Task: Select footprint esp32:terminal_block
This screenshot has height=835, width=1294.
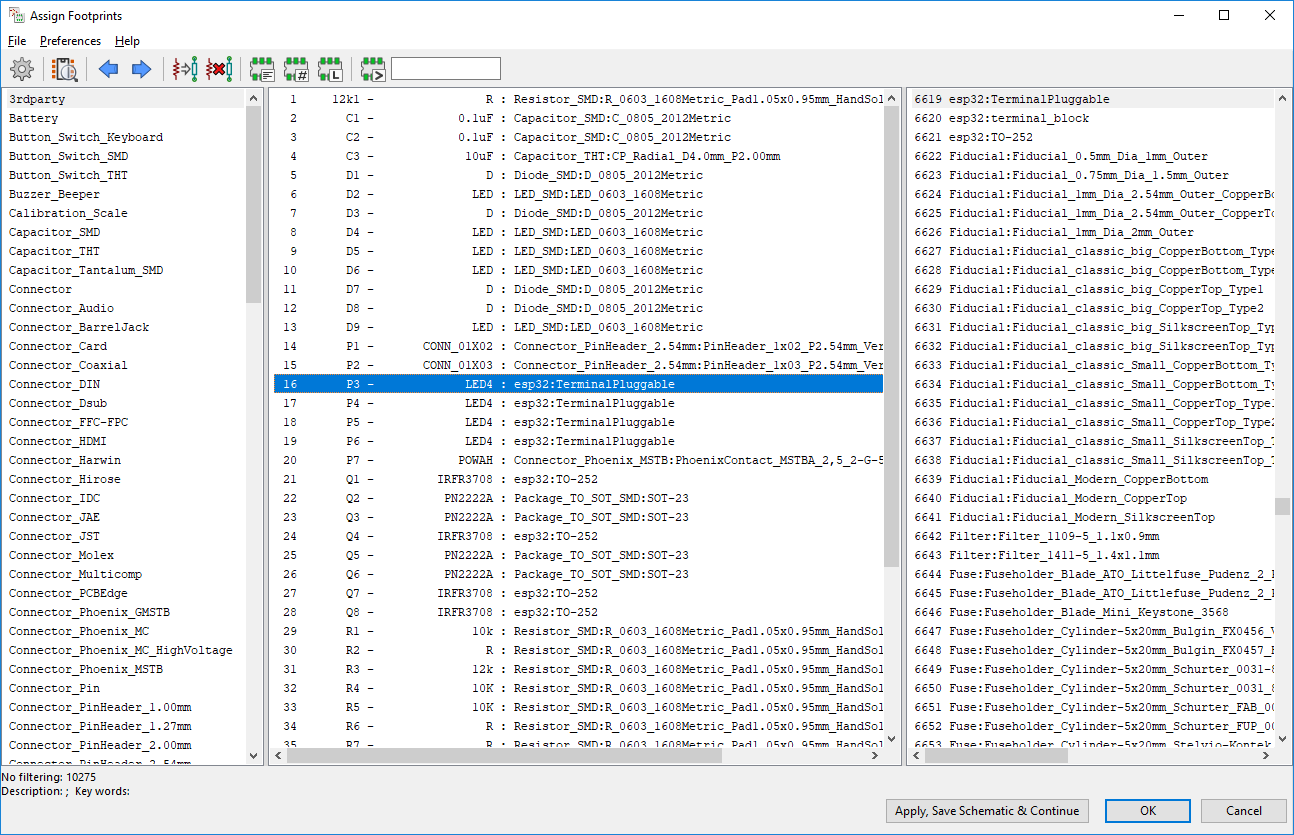Action: pyautogui.click(x=1092, y=118)
